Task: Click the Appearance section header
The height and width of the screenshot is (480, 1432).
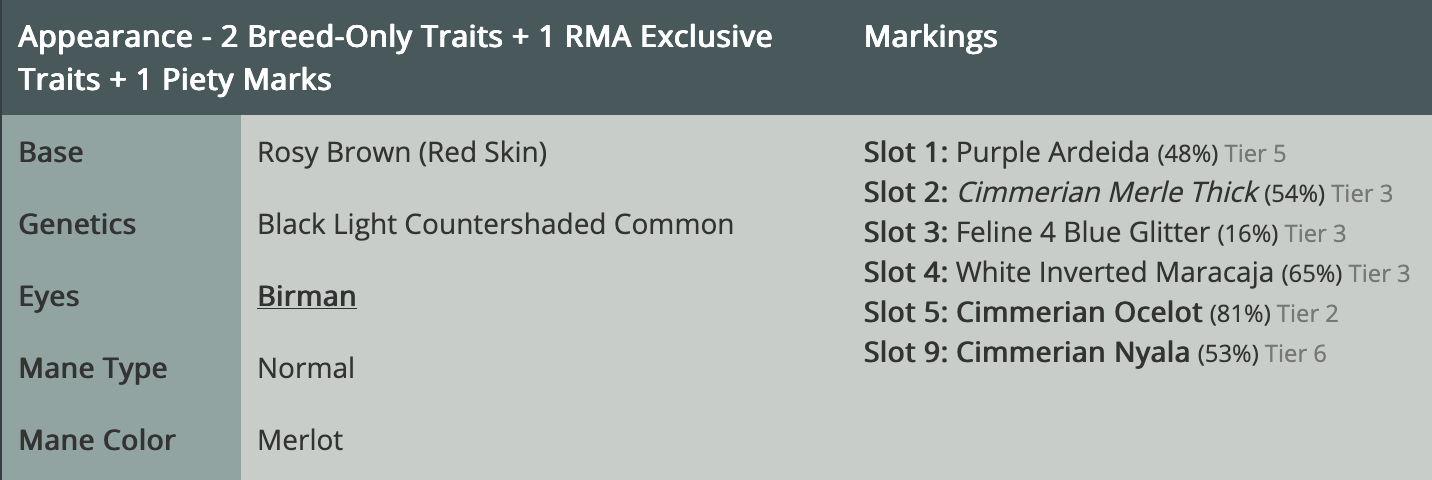Action: 395,57
